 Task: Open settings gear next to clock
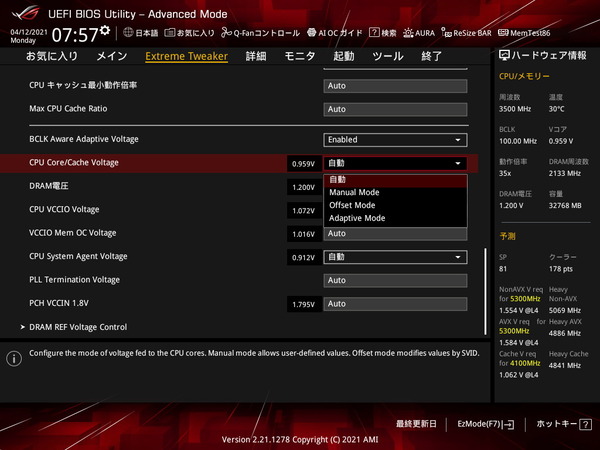tap(105, 30)
